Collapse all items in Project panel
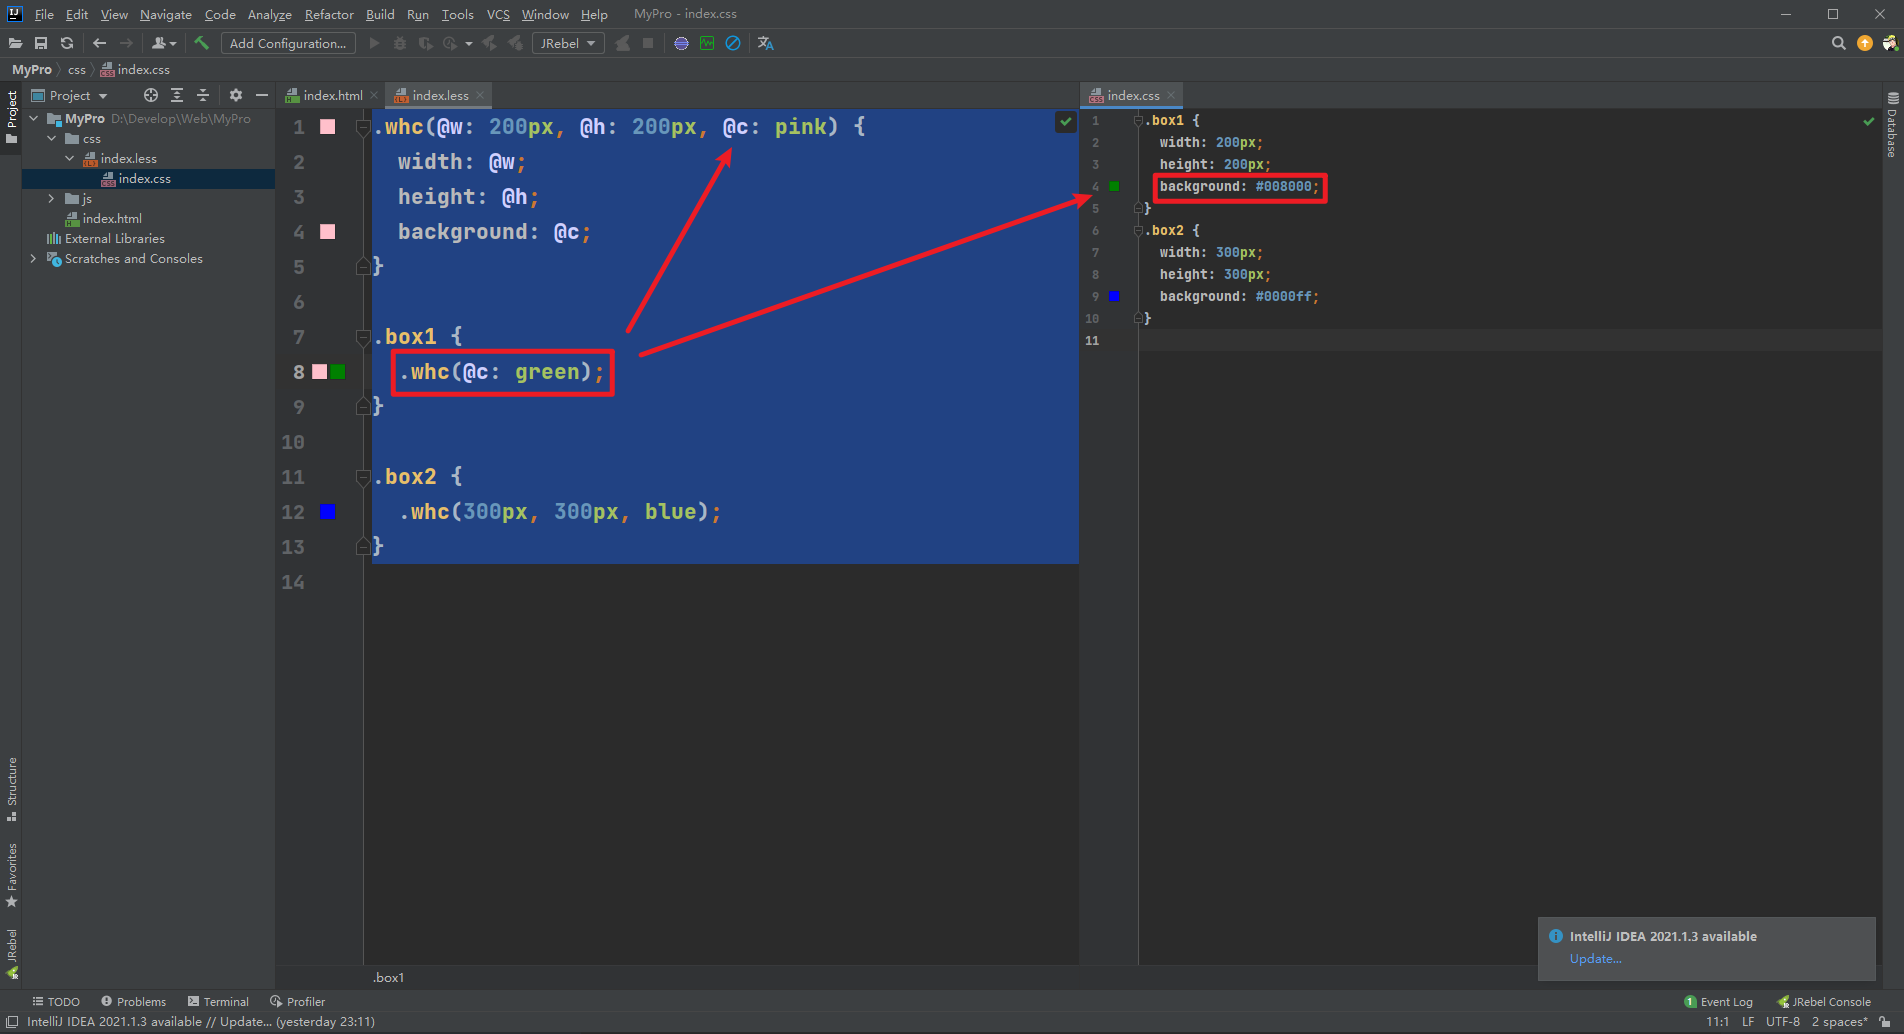This screenshot has height=1034, width=1904. 203,95
